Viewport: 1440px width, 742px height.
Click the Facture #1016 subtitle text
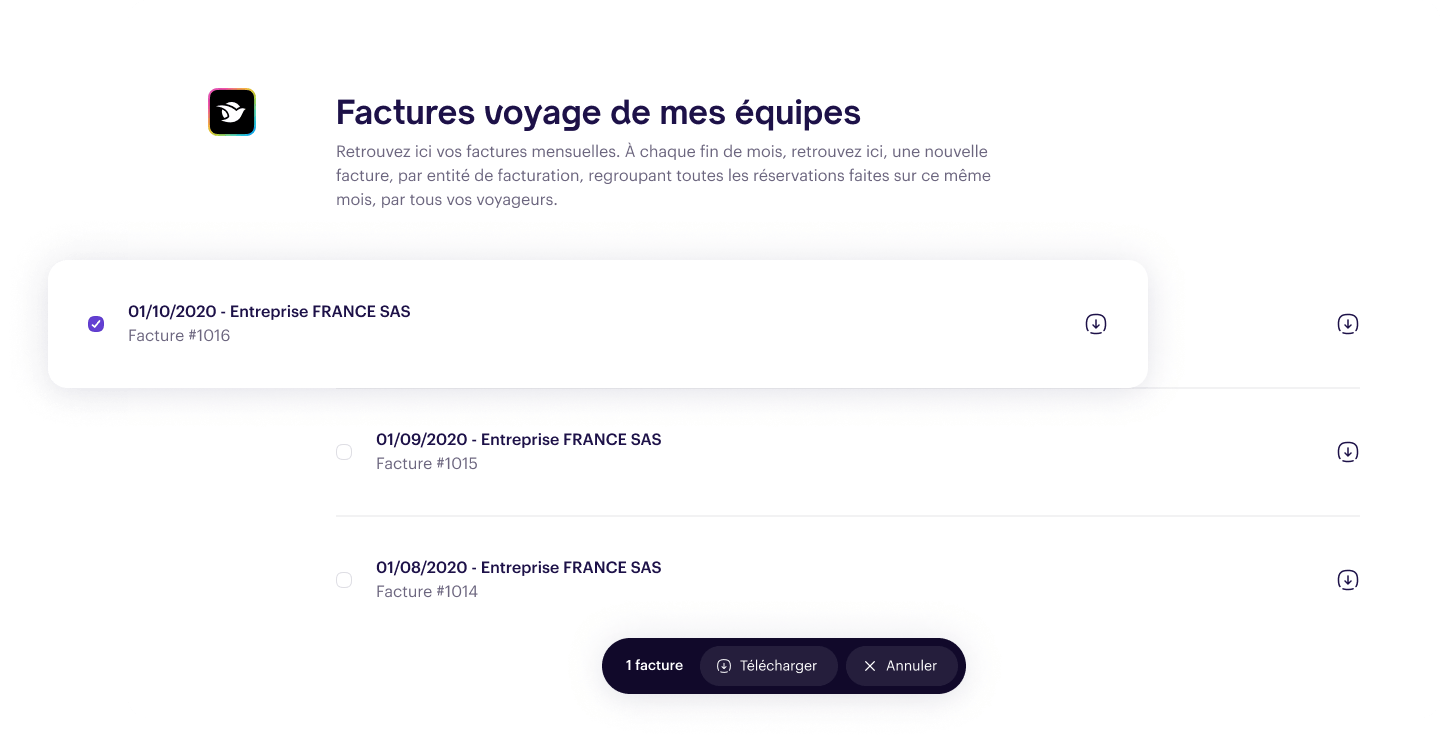(x=179, y=336)
